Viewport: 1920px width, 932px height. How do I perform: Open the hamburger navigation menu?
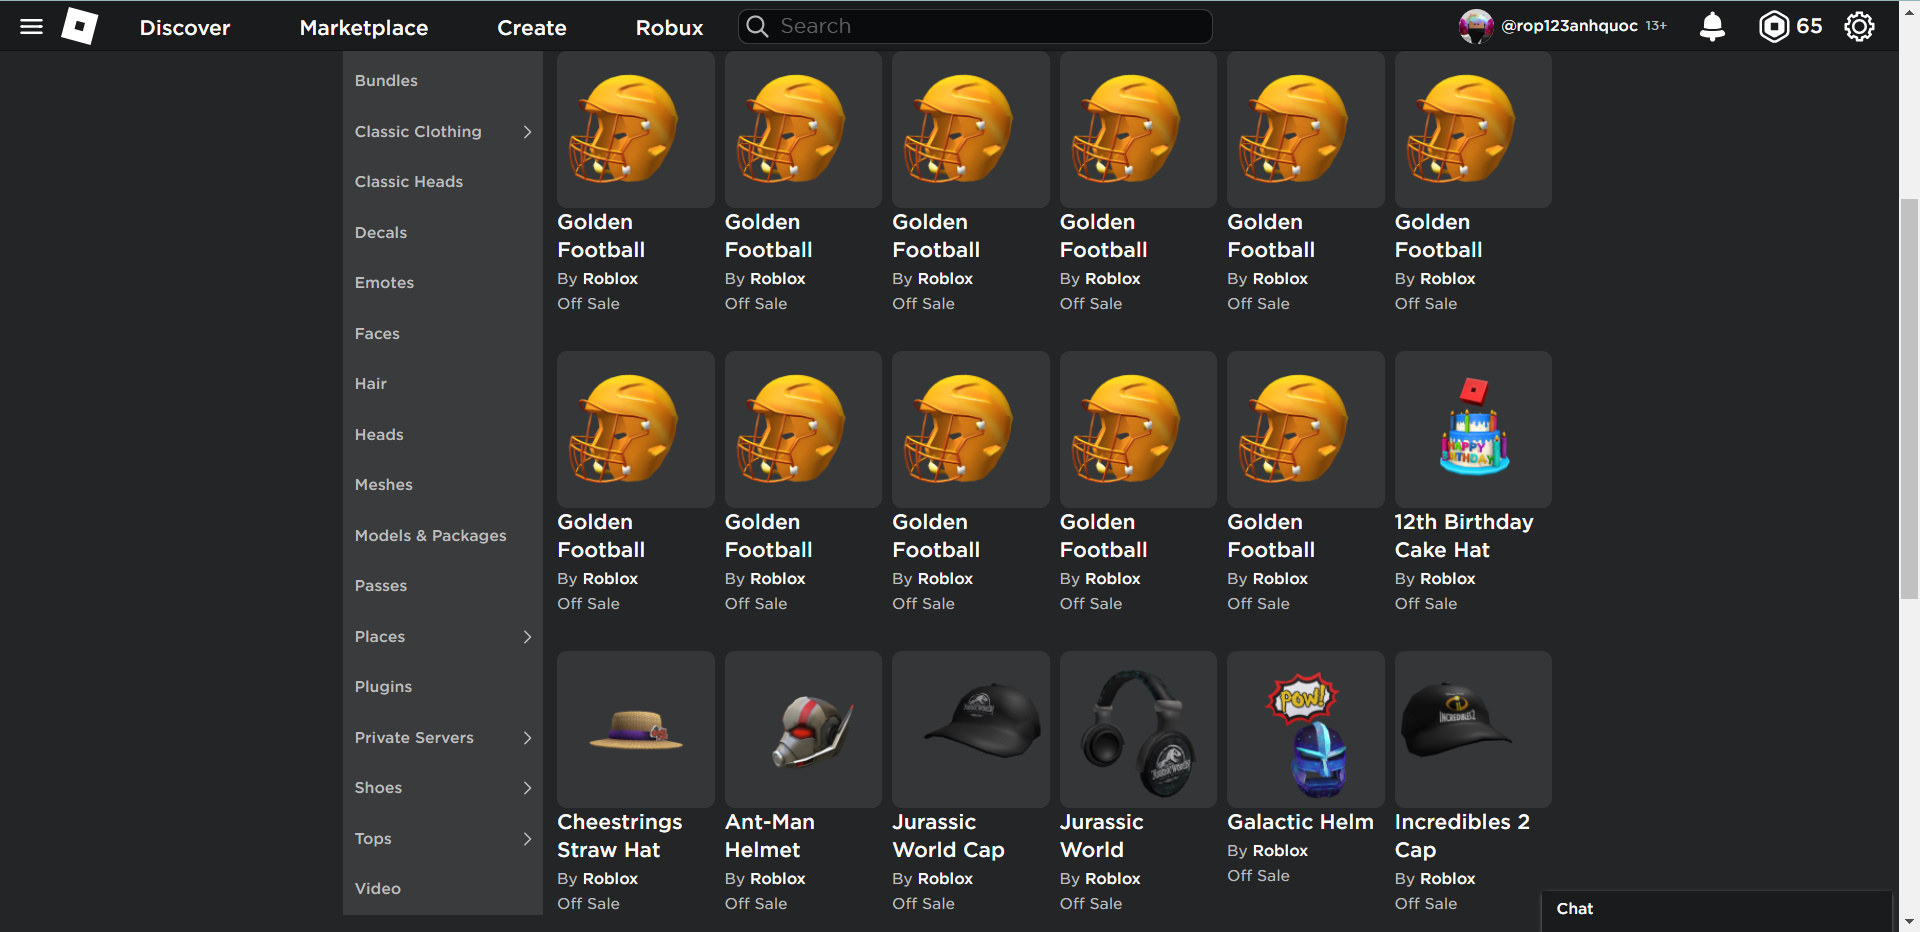[x=32, y=27]
